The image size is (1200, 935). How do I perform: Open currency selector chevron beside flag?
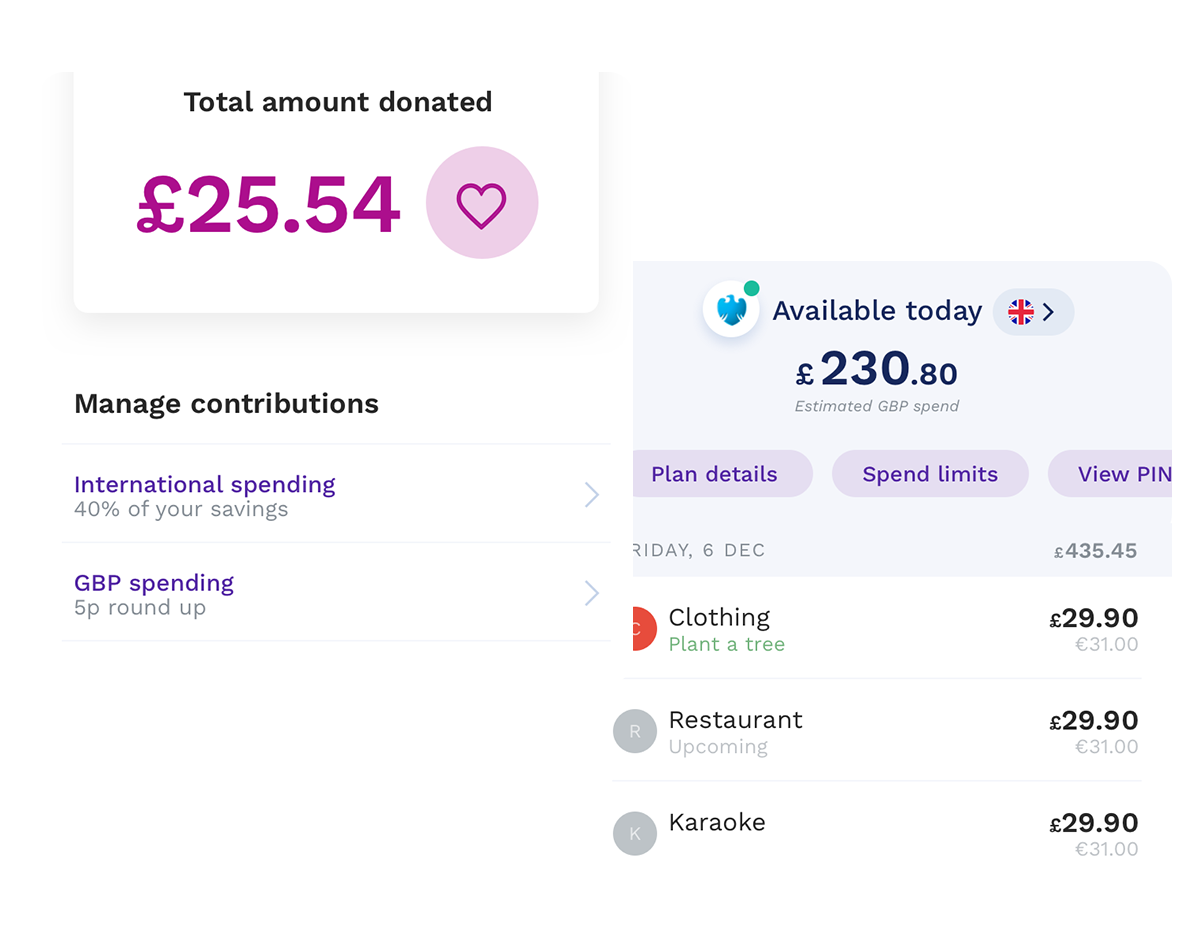click(x=1048, y=312)
